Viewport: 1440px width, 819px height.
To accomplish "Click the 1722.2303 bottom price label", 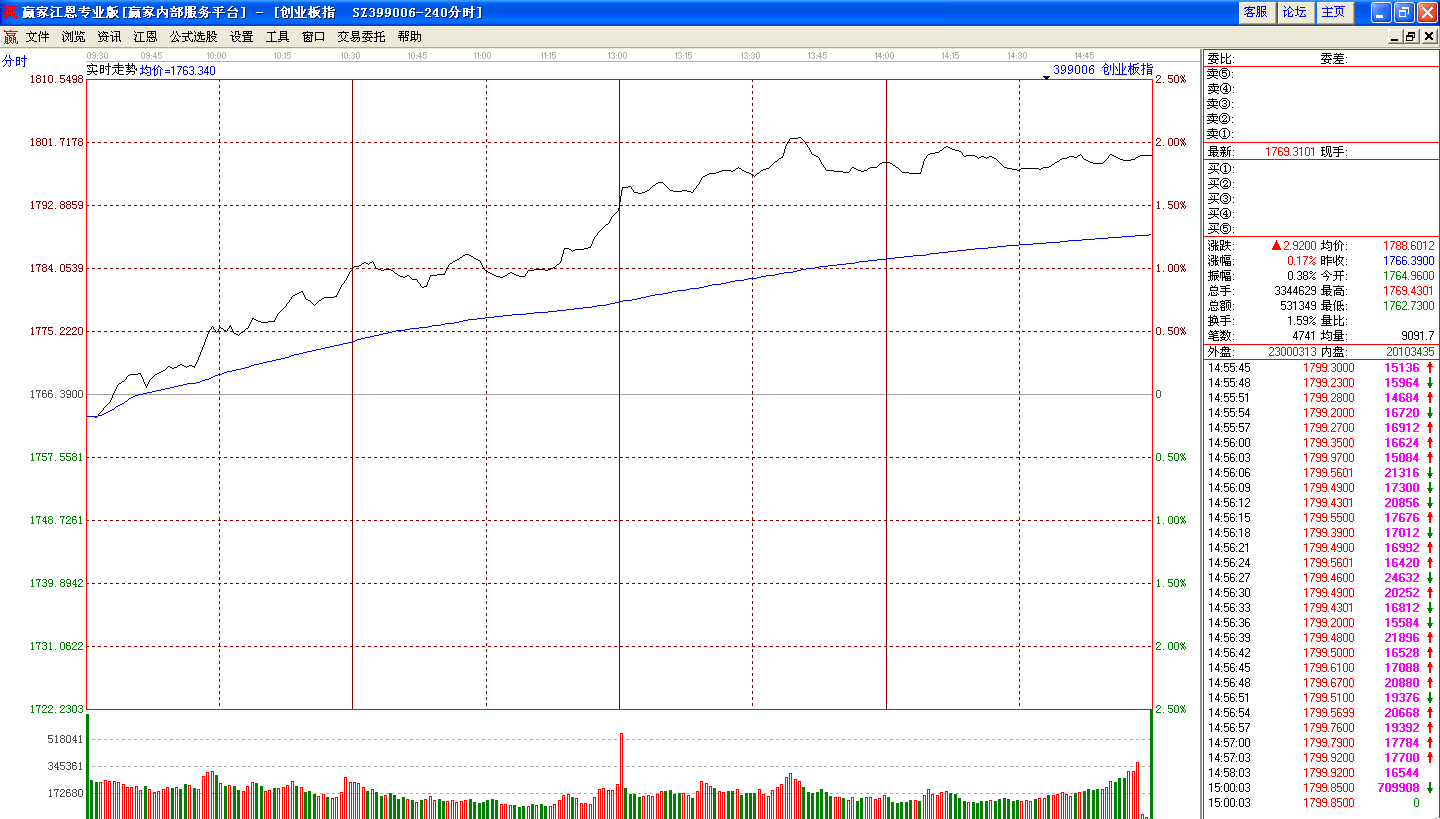I will pos(56,709).
